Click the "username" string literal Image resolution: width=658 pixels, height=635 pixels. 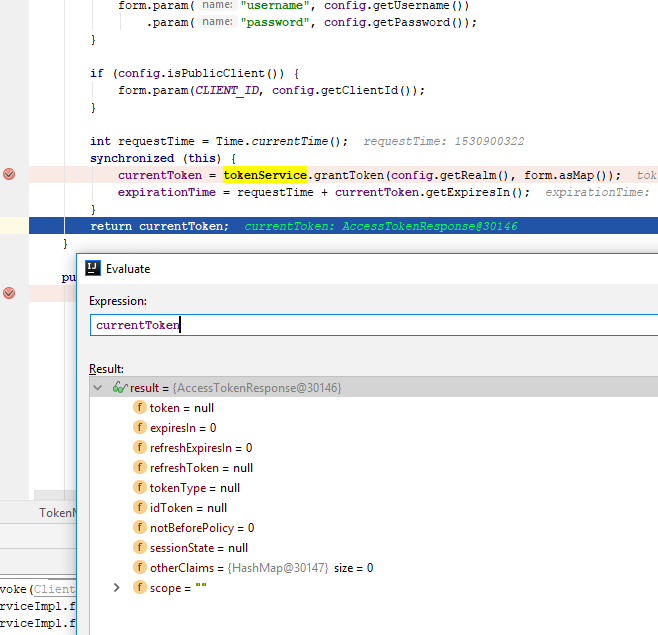[274, 5]
